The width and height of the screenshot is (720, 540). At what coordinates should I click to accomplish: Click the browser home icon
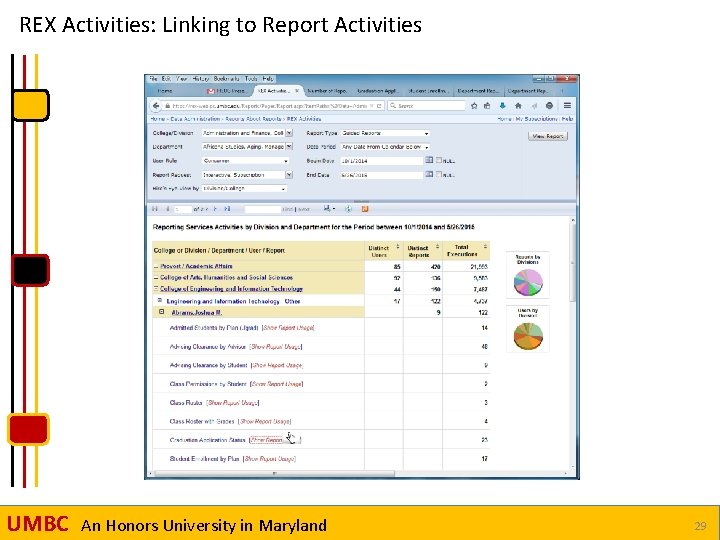[x=518, y=106]
